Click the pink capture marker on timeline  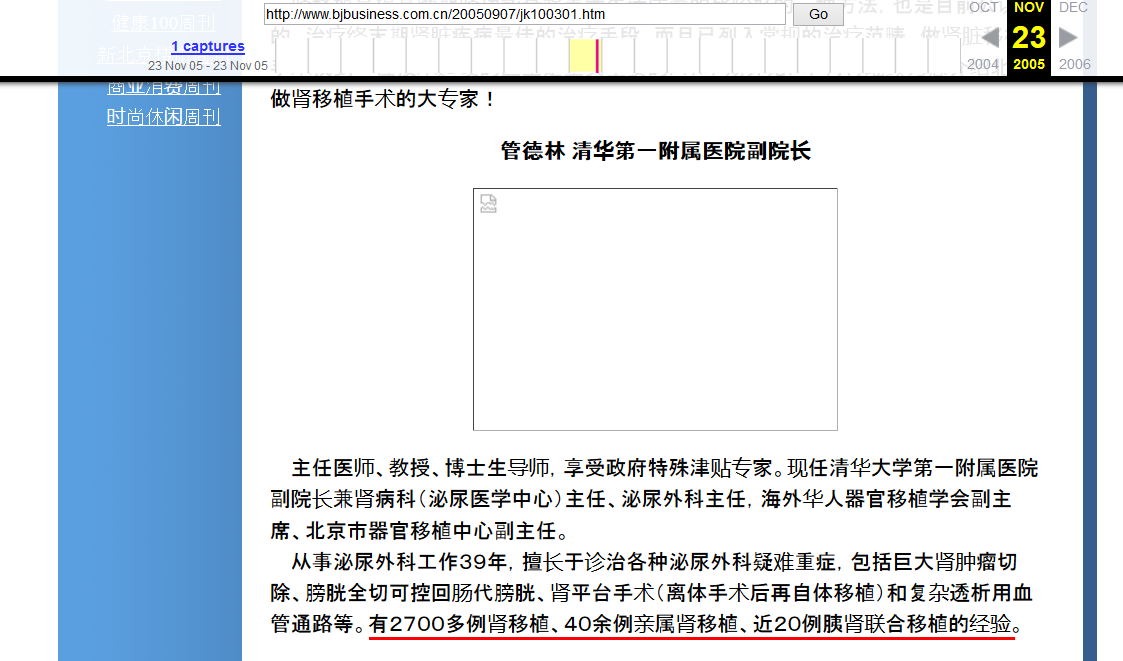coord(597,56)
